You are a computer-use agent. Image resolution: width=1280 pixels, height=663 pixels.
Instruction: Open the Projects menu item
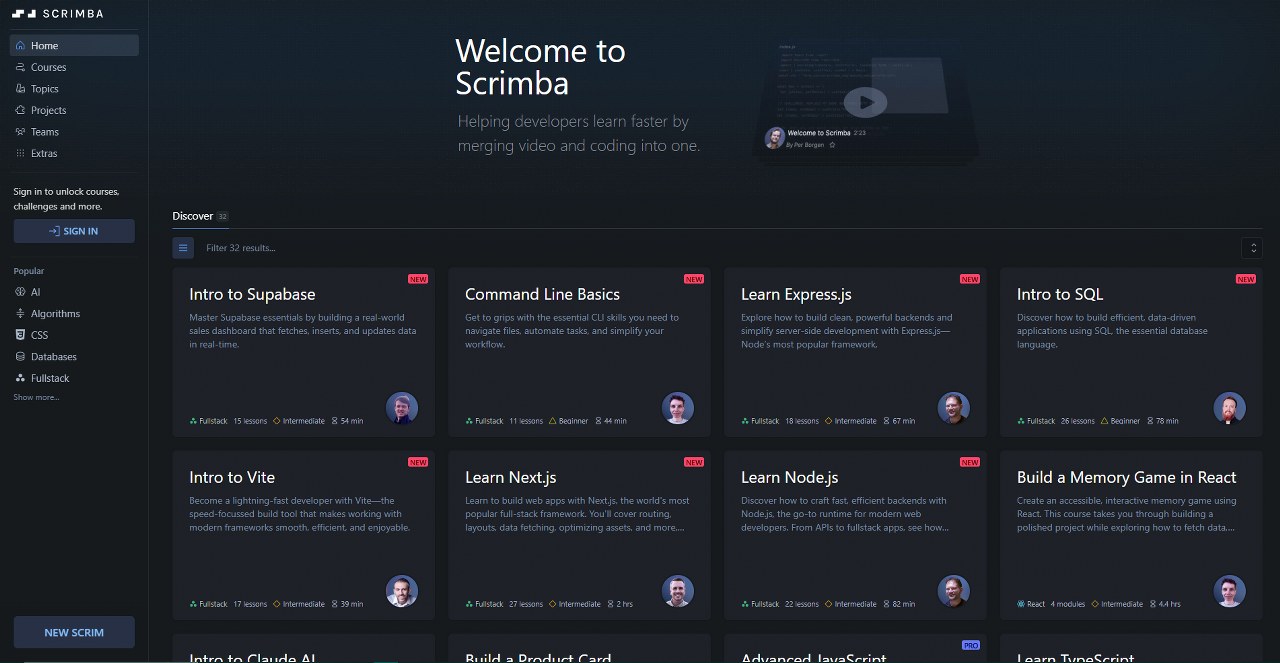74,110
